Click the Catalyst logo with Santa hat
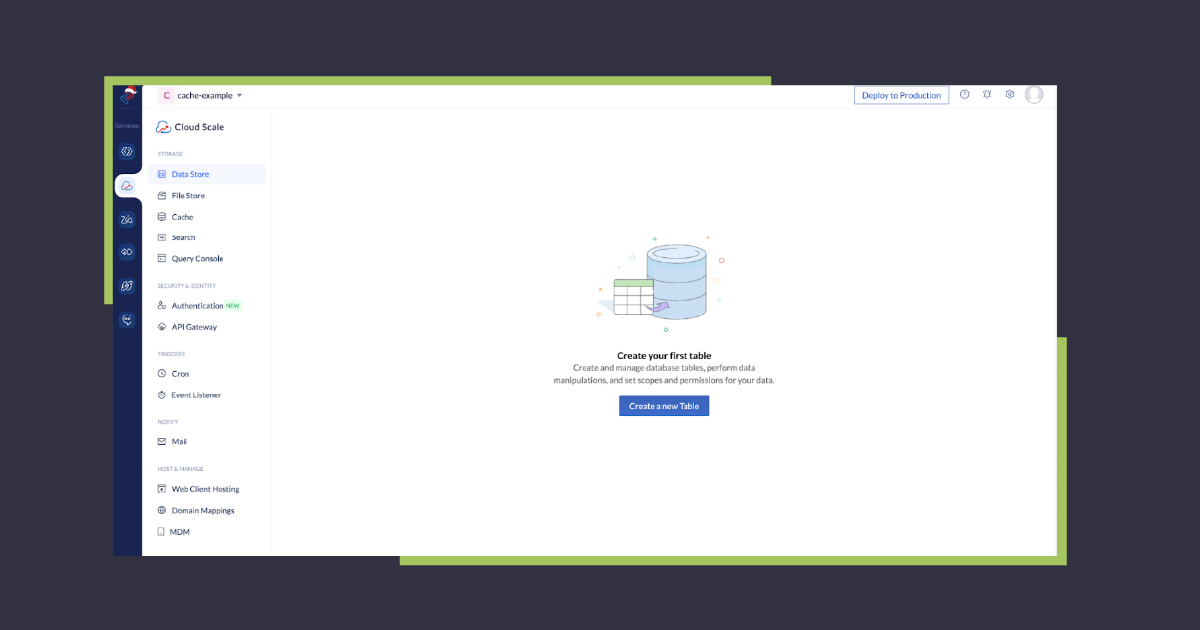The image size is (1200, 630). click(x=127, y=98)
